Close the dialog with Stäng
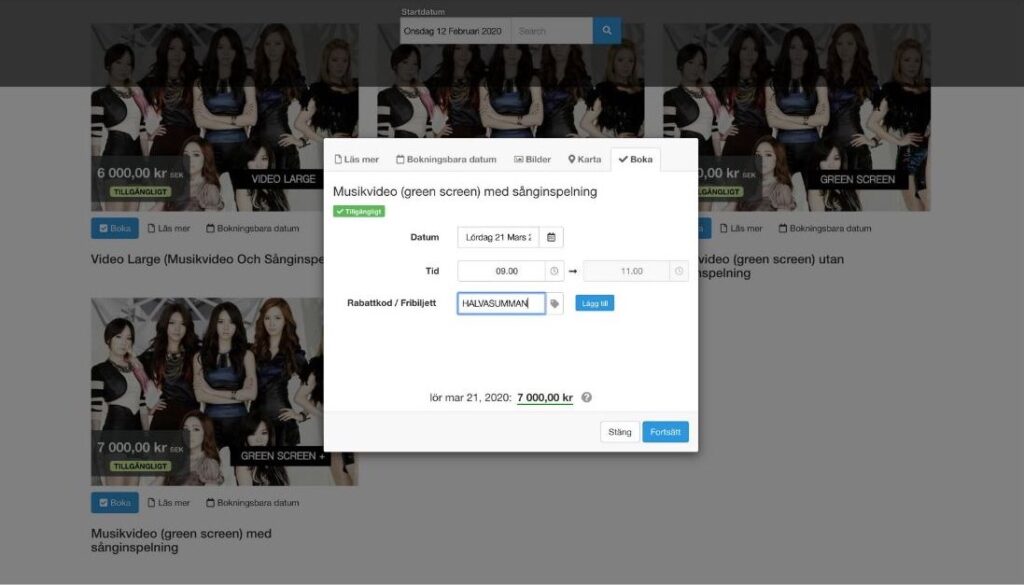The width and height of the screenshot is (1024, 585). tap(620, 432)
